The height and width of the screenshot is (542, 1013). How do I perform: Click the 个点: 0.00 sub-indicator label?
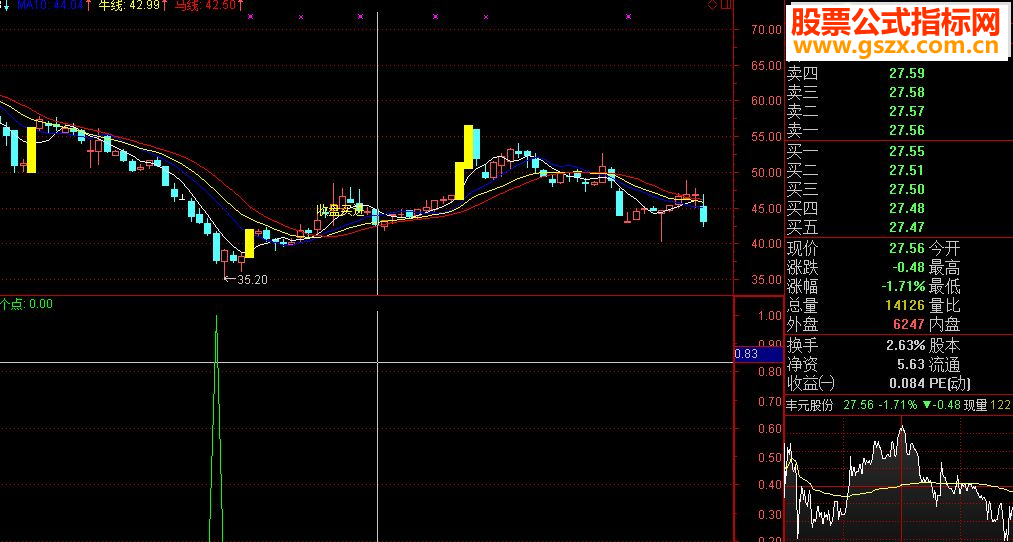pyautogui.click(x=26, y=304)
